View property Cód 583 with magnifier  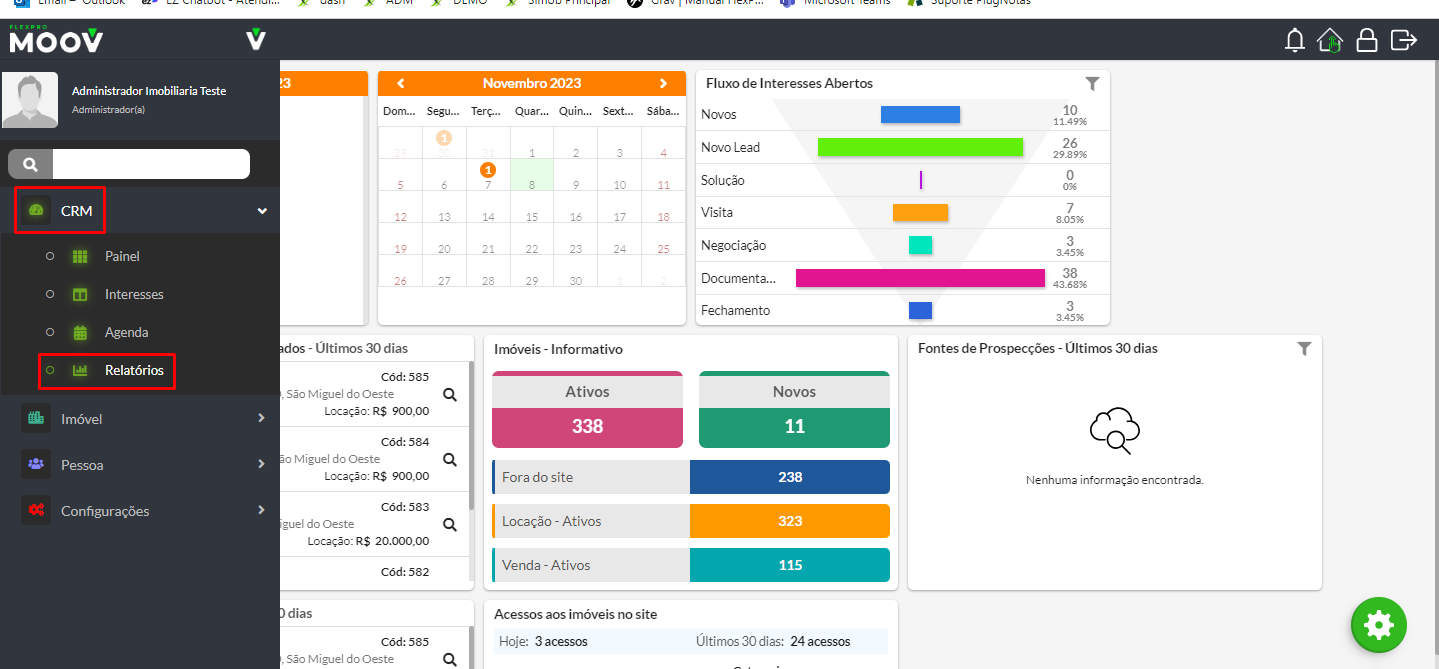pyautogui.click(x=450, y=524)
